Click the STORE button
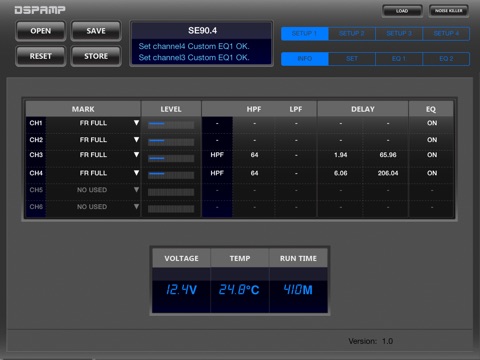This screenshot has height=360, width=480. click(96, 56)
